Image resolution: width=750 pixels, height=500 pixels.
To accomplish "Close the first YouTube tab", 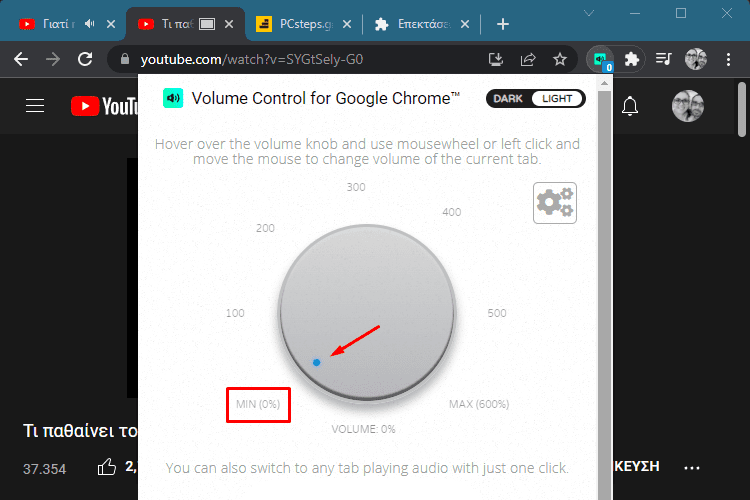I will pos(110,24).
